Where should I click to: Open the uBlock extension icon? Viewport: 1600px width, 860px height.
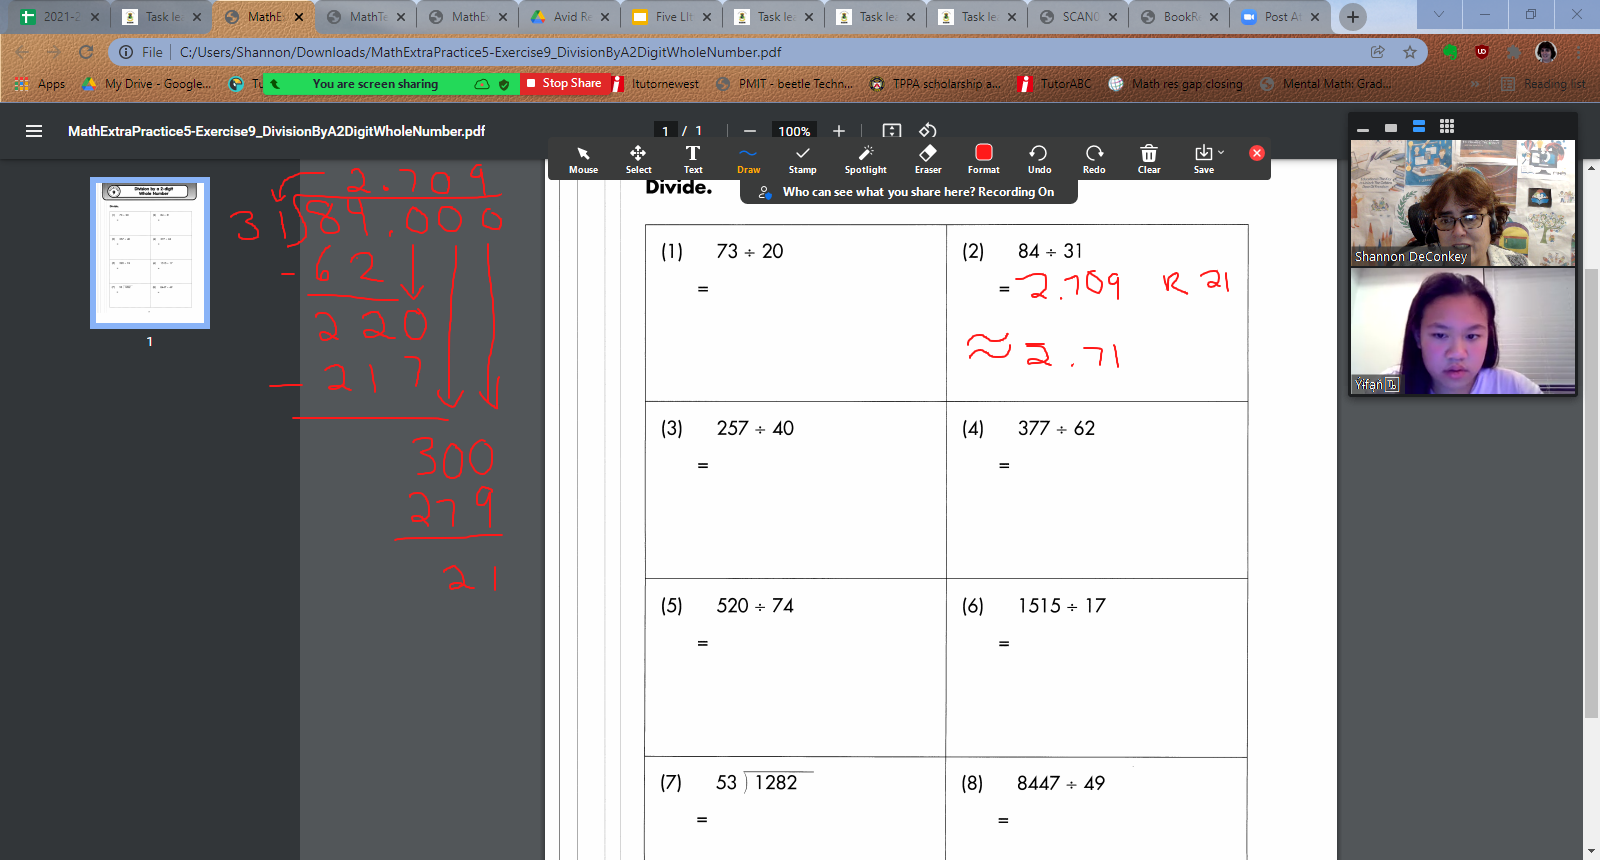(1482, 52)
